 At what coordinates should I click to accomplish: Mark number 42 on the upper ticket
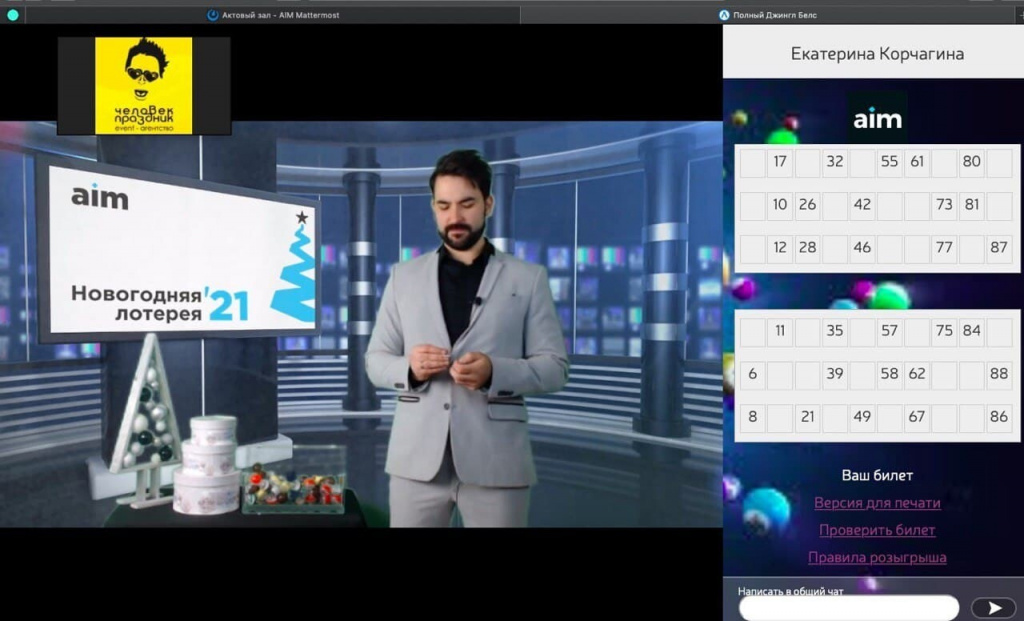tap(862, 204)
